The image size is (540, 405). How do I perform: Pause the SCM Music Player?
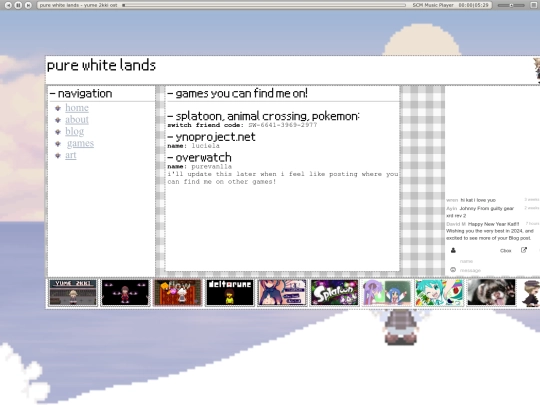coord(18,5)
